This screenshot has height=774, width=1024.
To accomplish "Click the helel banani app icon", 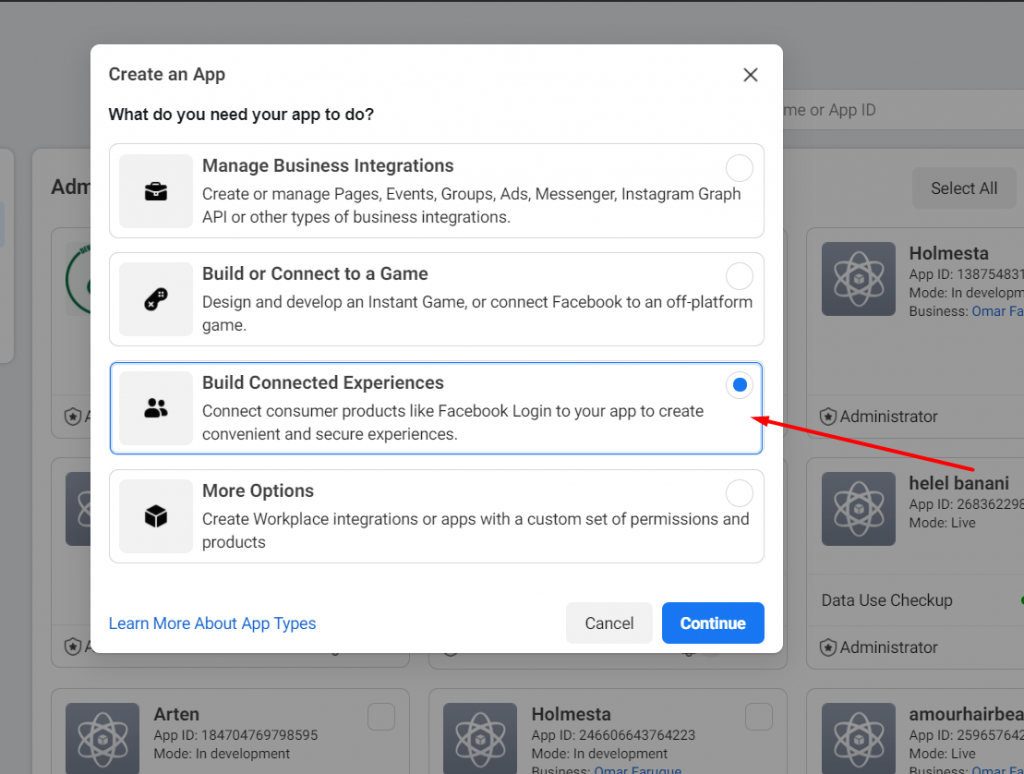I will click(858, 510).
